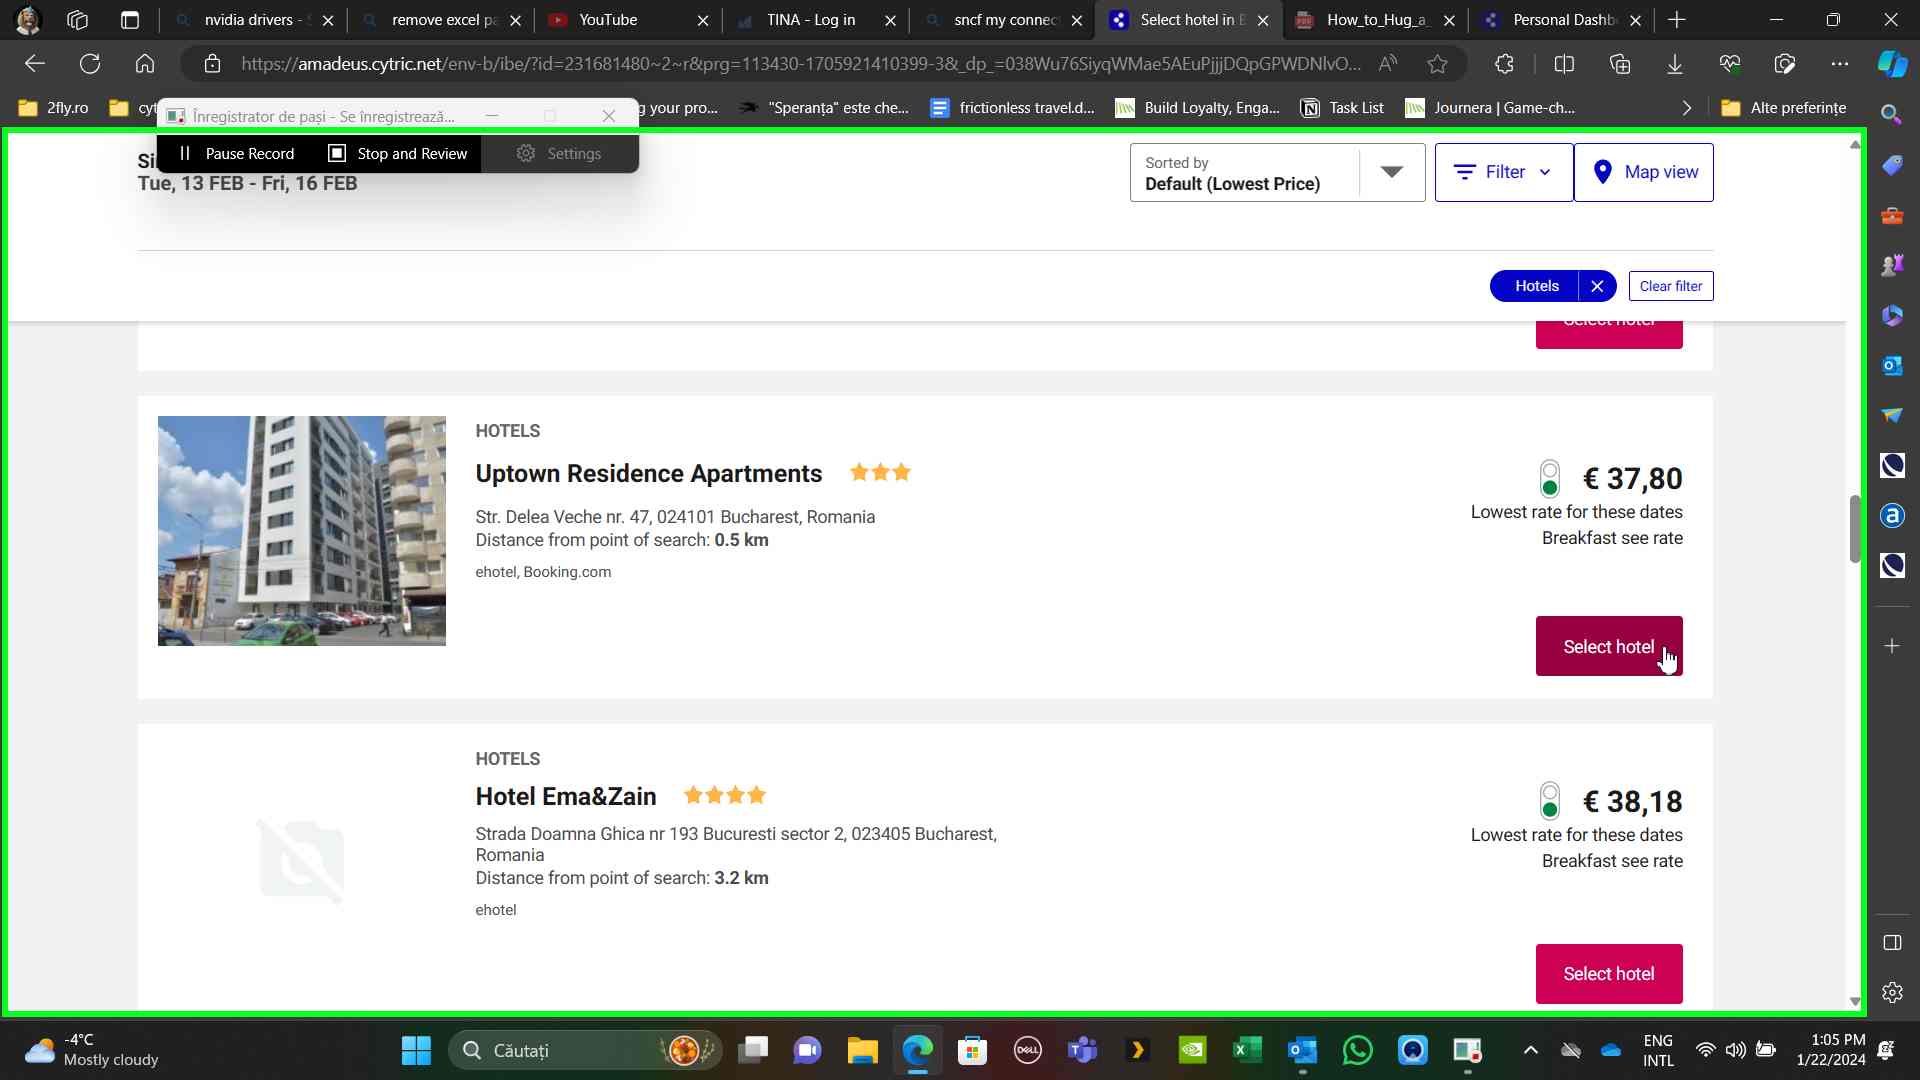Select the Hotel Ema&Zain hotel
The height and width of the screenshot is (1080, 1920).
pyautogui.click(x=1609, y=973)
